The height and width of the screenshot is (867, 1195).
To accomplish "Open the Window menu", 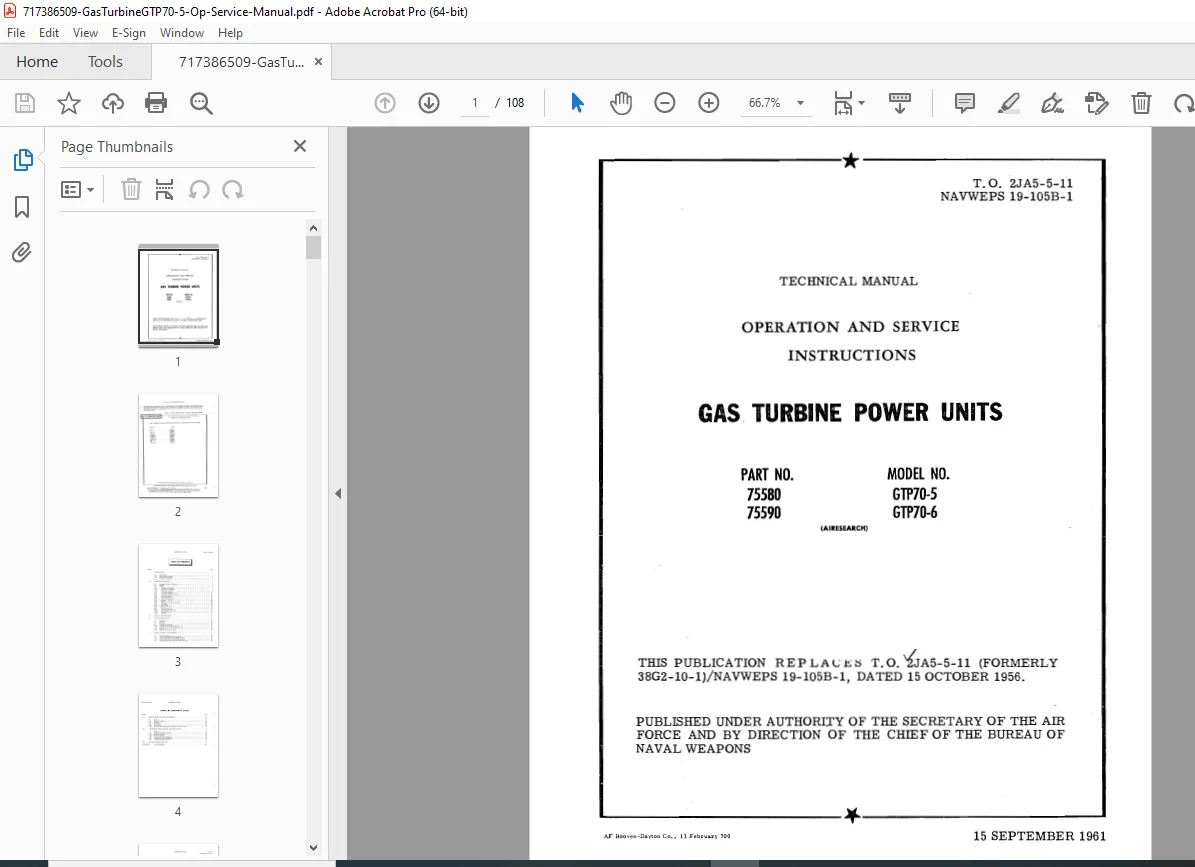I will (181, 33).
